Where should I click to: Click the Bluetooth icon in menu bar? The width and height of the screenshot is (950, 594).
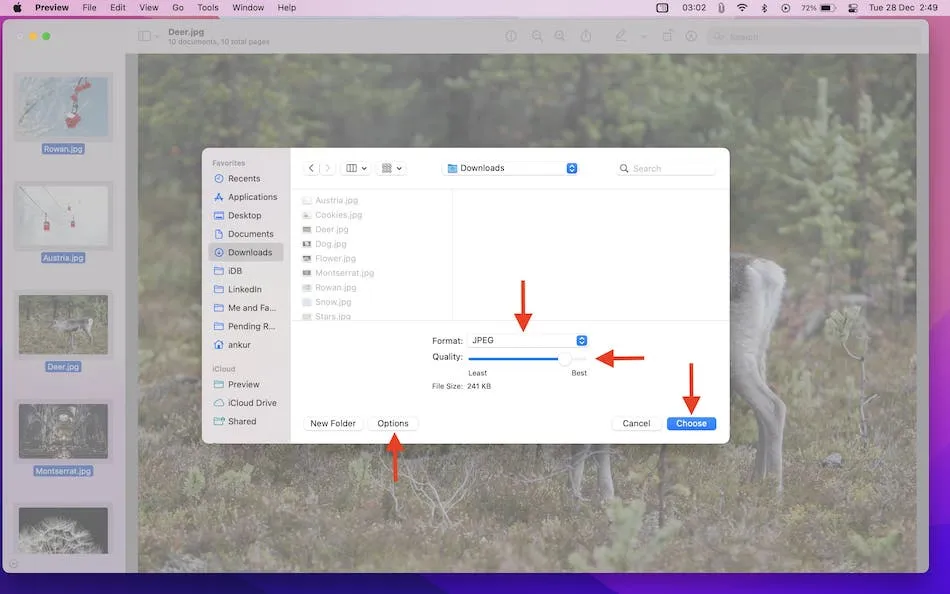pyautogui.click(x=764, y=8)
